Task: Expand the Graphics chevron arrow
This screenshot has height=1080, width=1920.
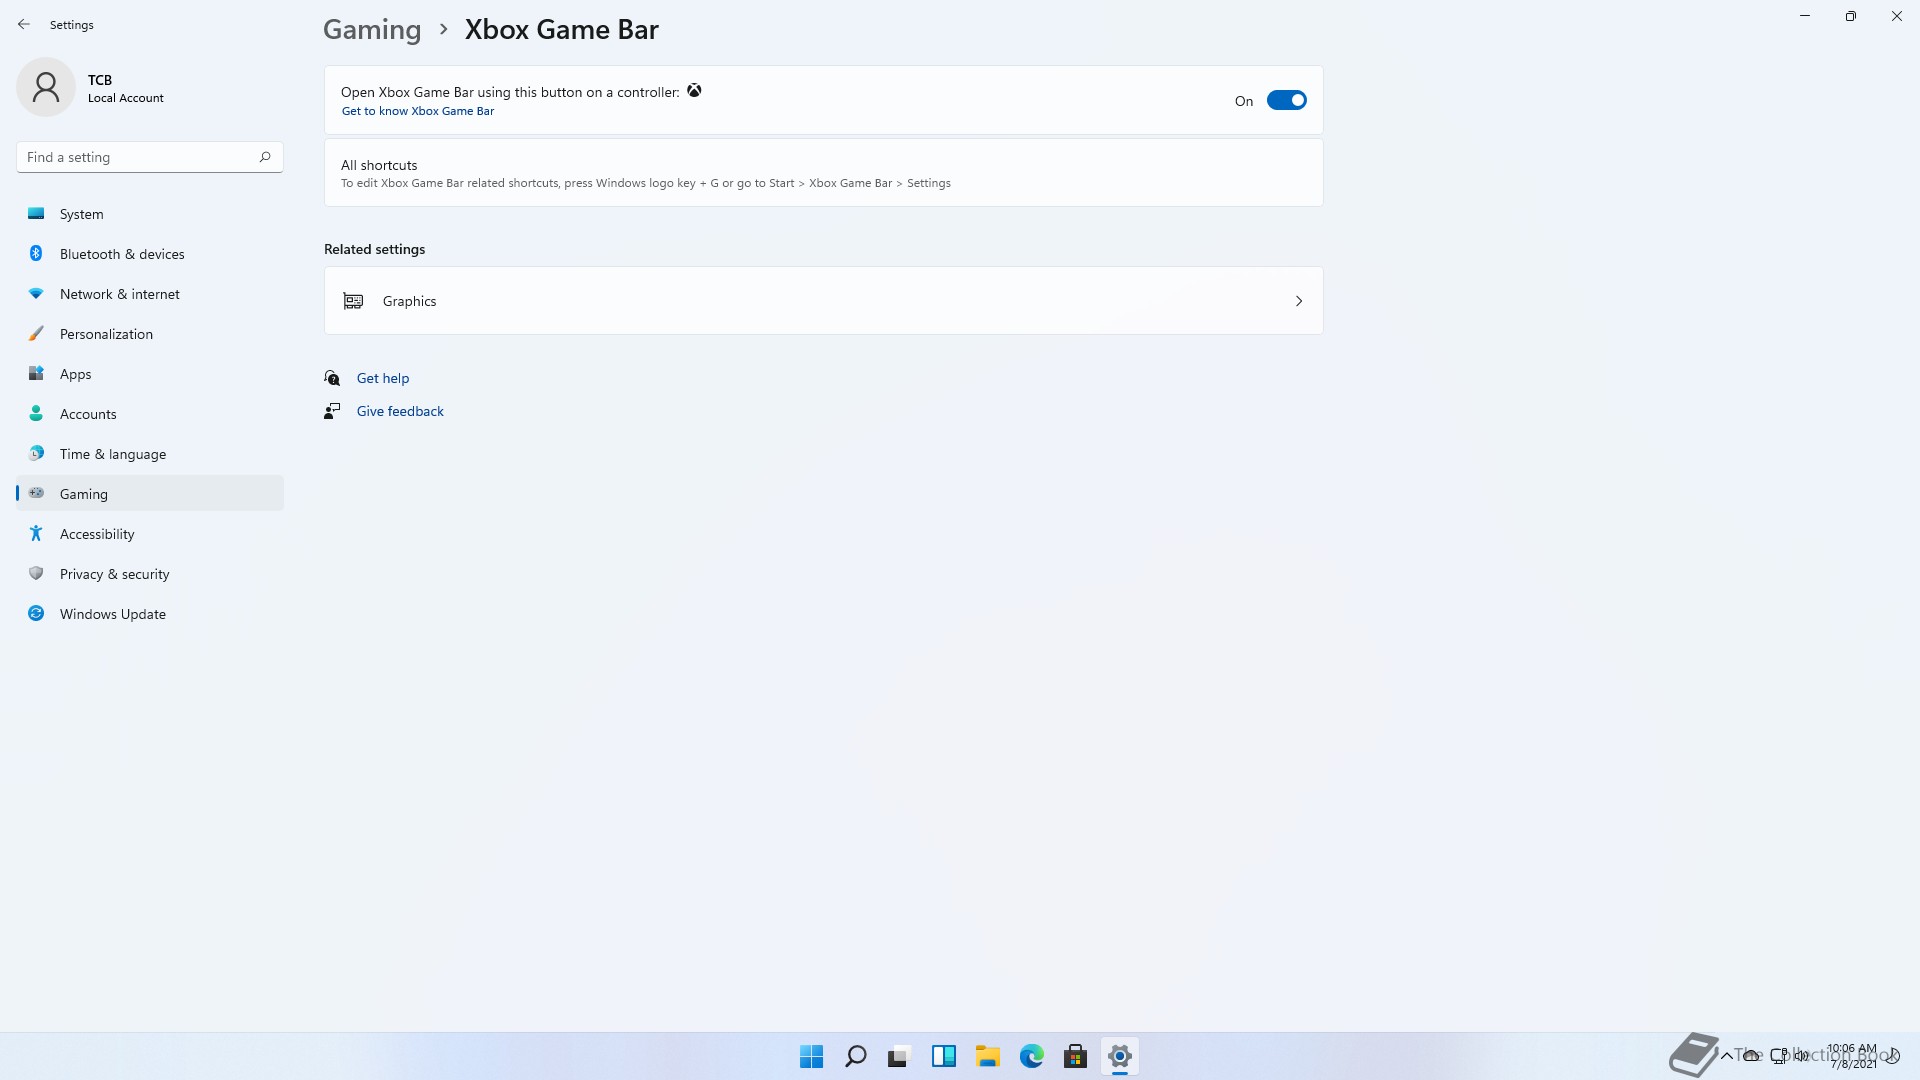Action: (1299, 301)
